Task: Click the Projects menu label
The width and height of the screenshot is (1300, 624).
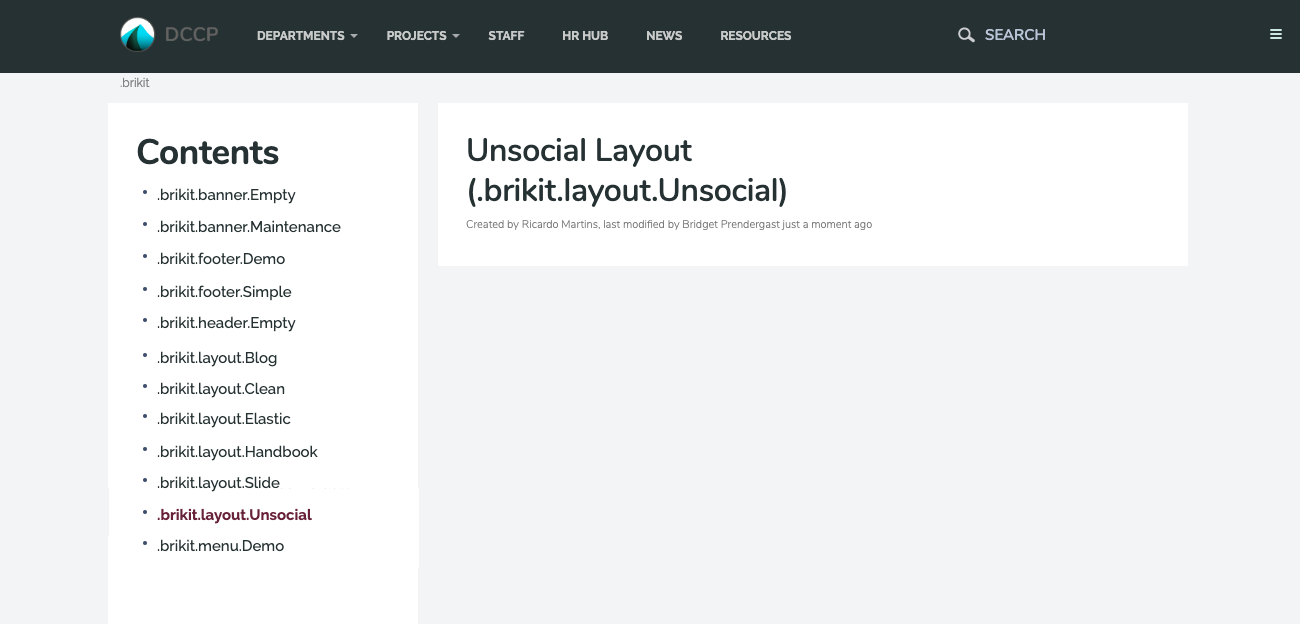Action: [416, 35]
